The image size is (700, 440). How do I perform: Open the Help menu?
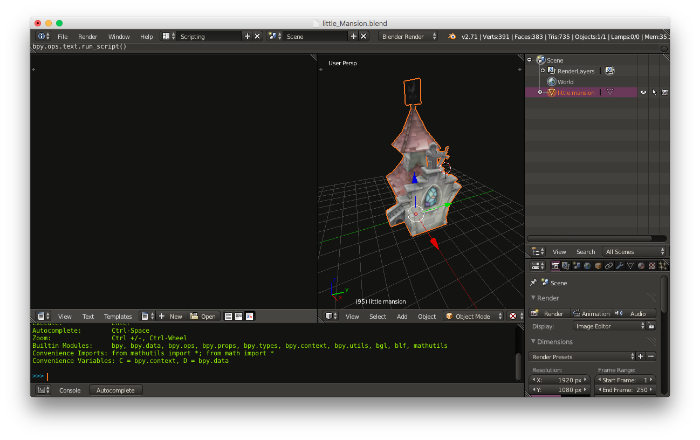coord(146,37)
